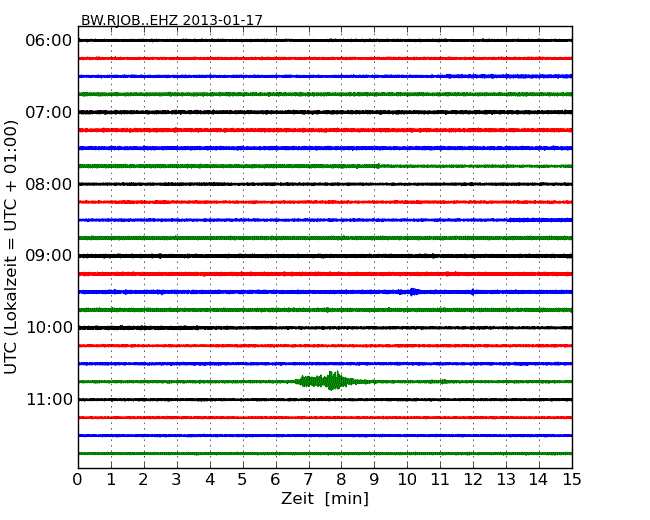This screenshot has width=650, height=520.
Task: Click the x-axis tick label 6
Action: (275, 480)
